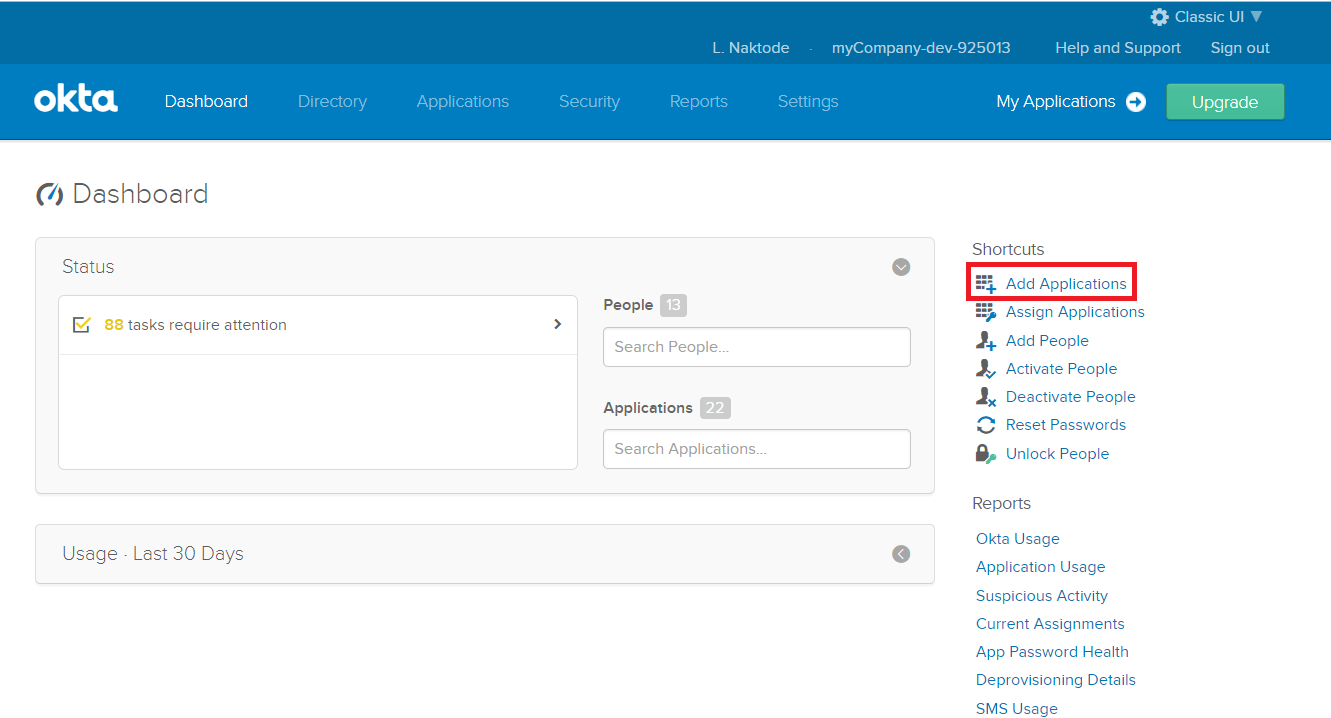Click the People label above search

[x=628, y=305]
